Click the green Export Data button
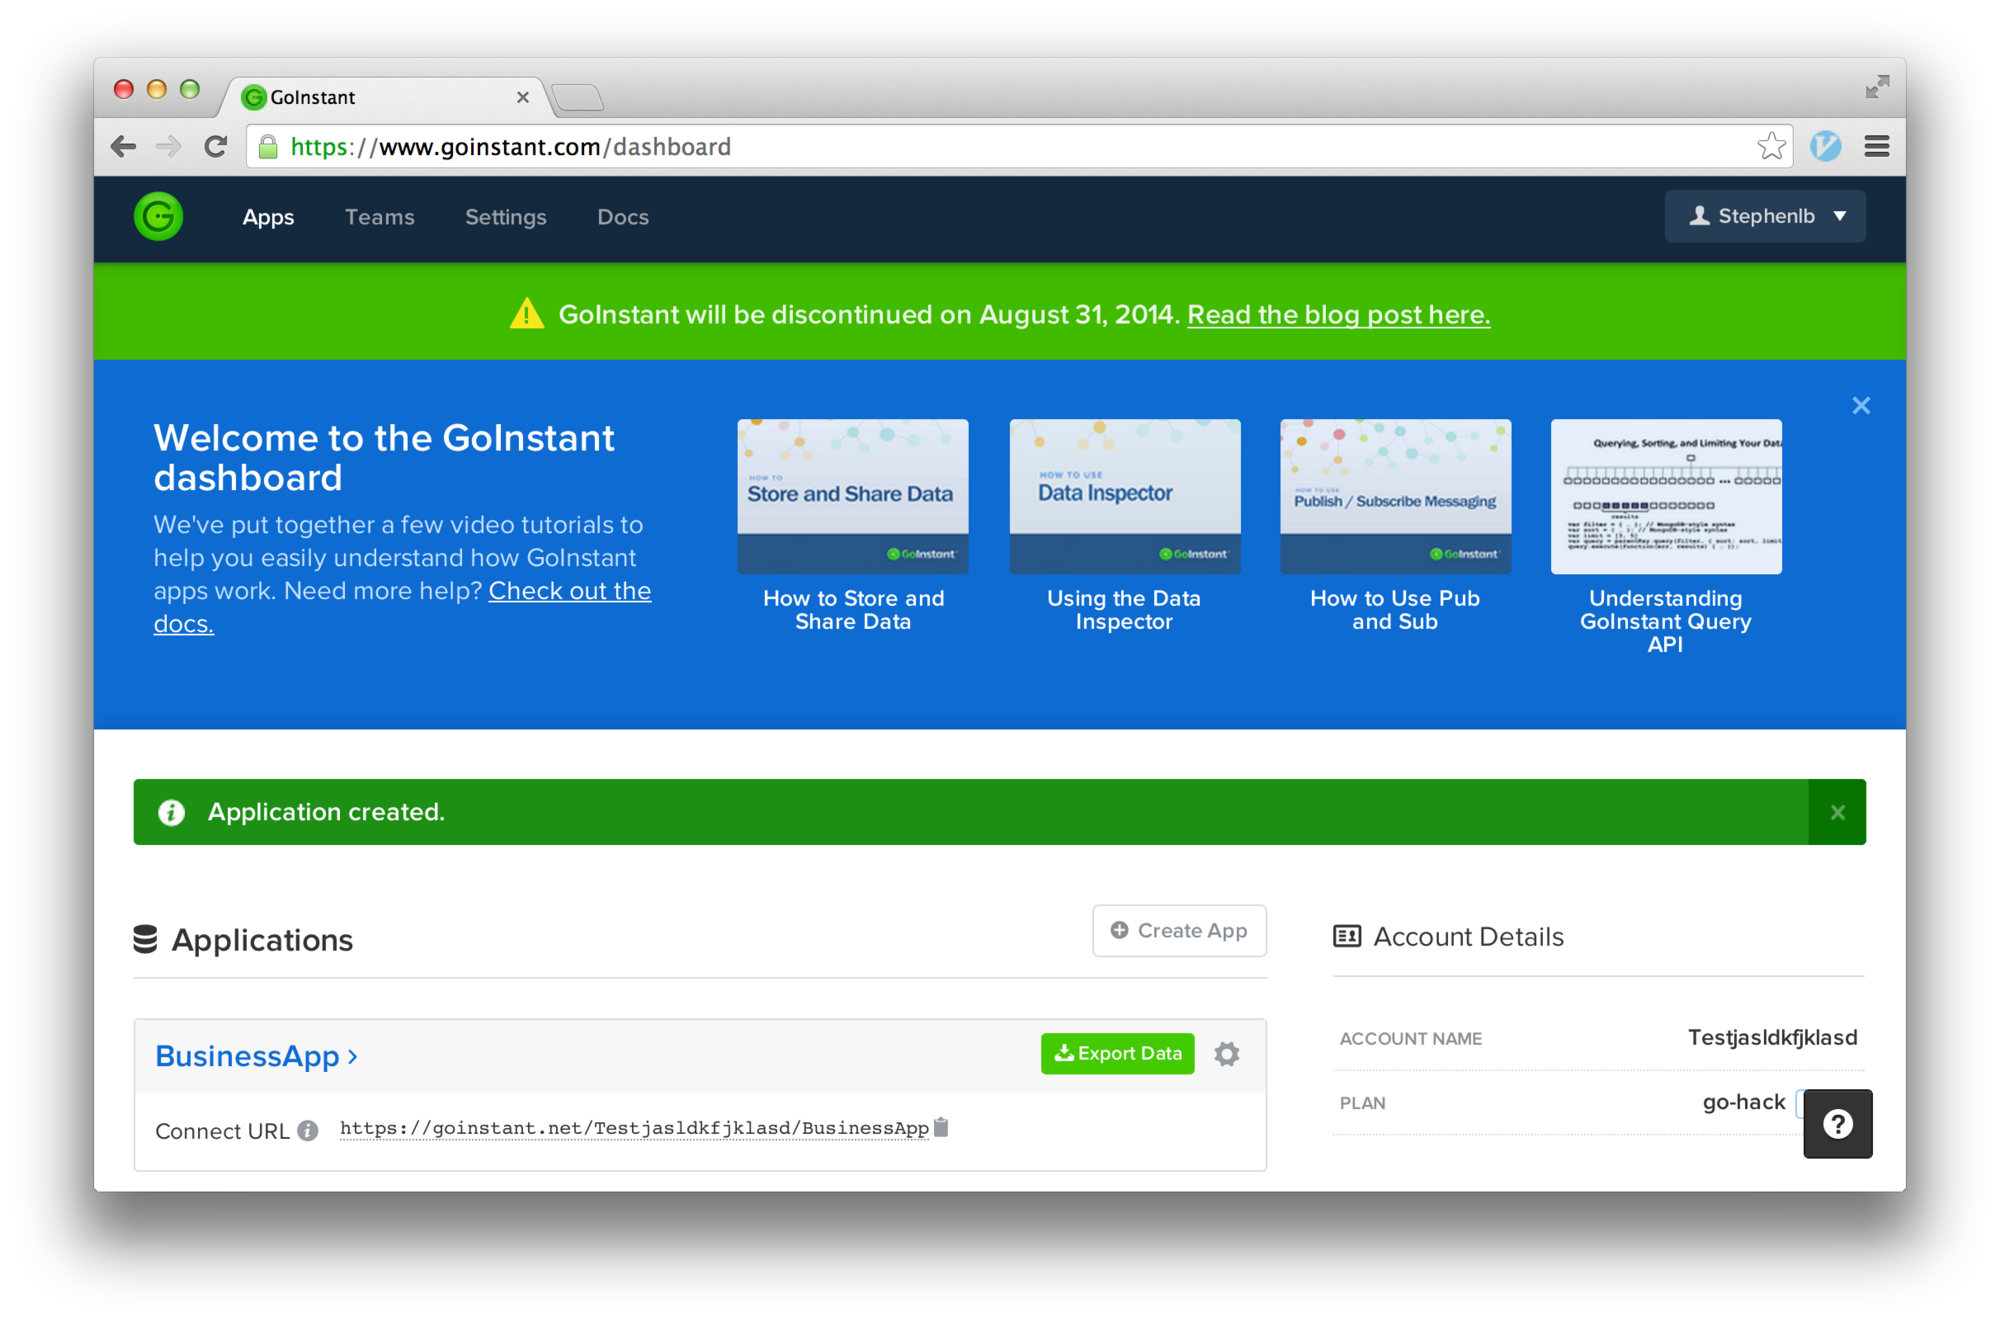The height and width of the screenshot is (1322, 2000). point(1118,1053)
